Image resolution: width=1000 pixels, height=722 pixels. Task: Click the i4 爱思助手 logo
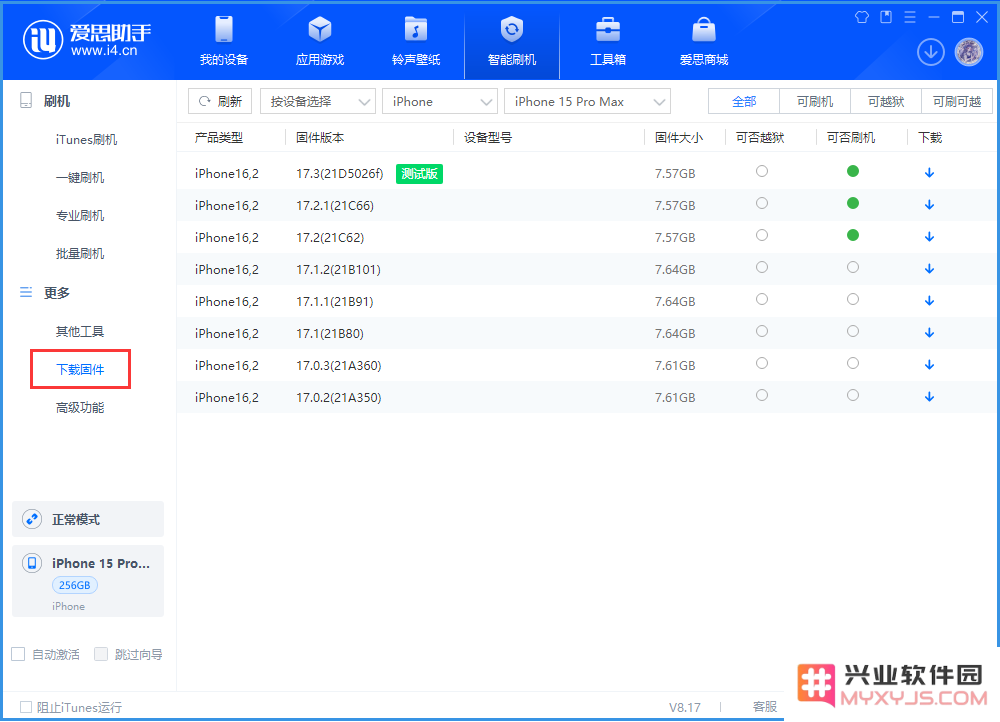(87, 40)
